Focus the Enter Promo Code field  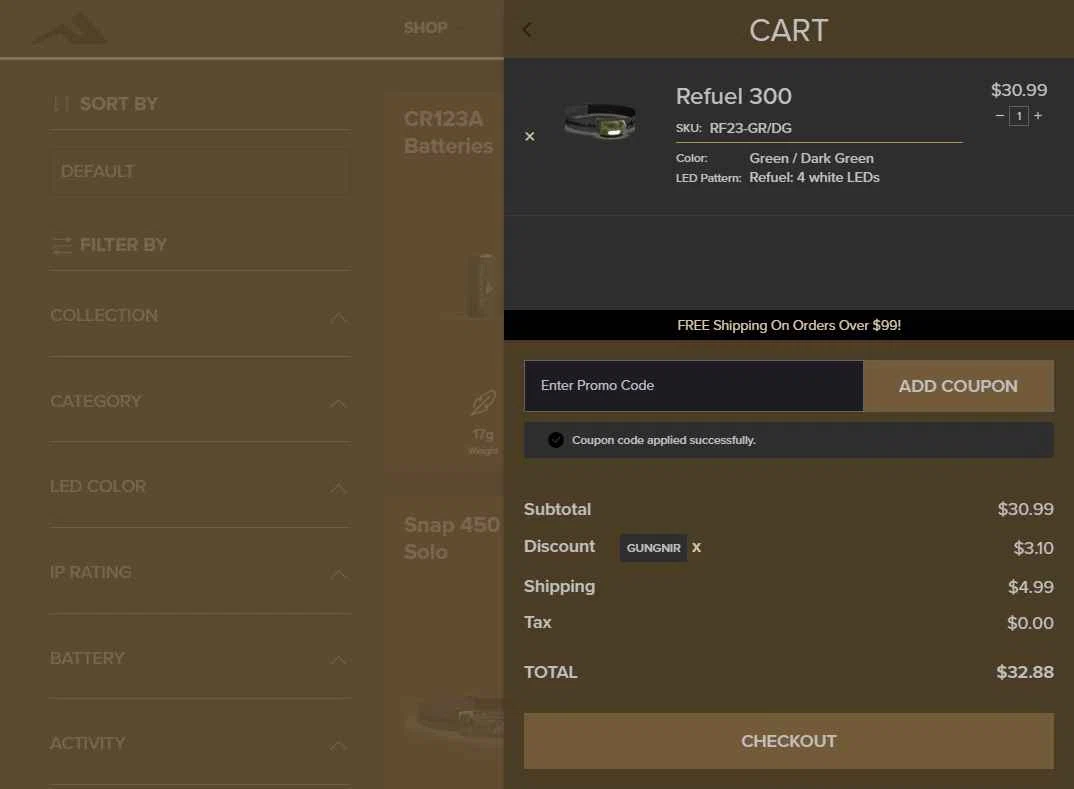click(x=693, y=386)
